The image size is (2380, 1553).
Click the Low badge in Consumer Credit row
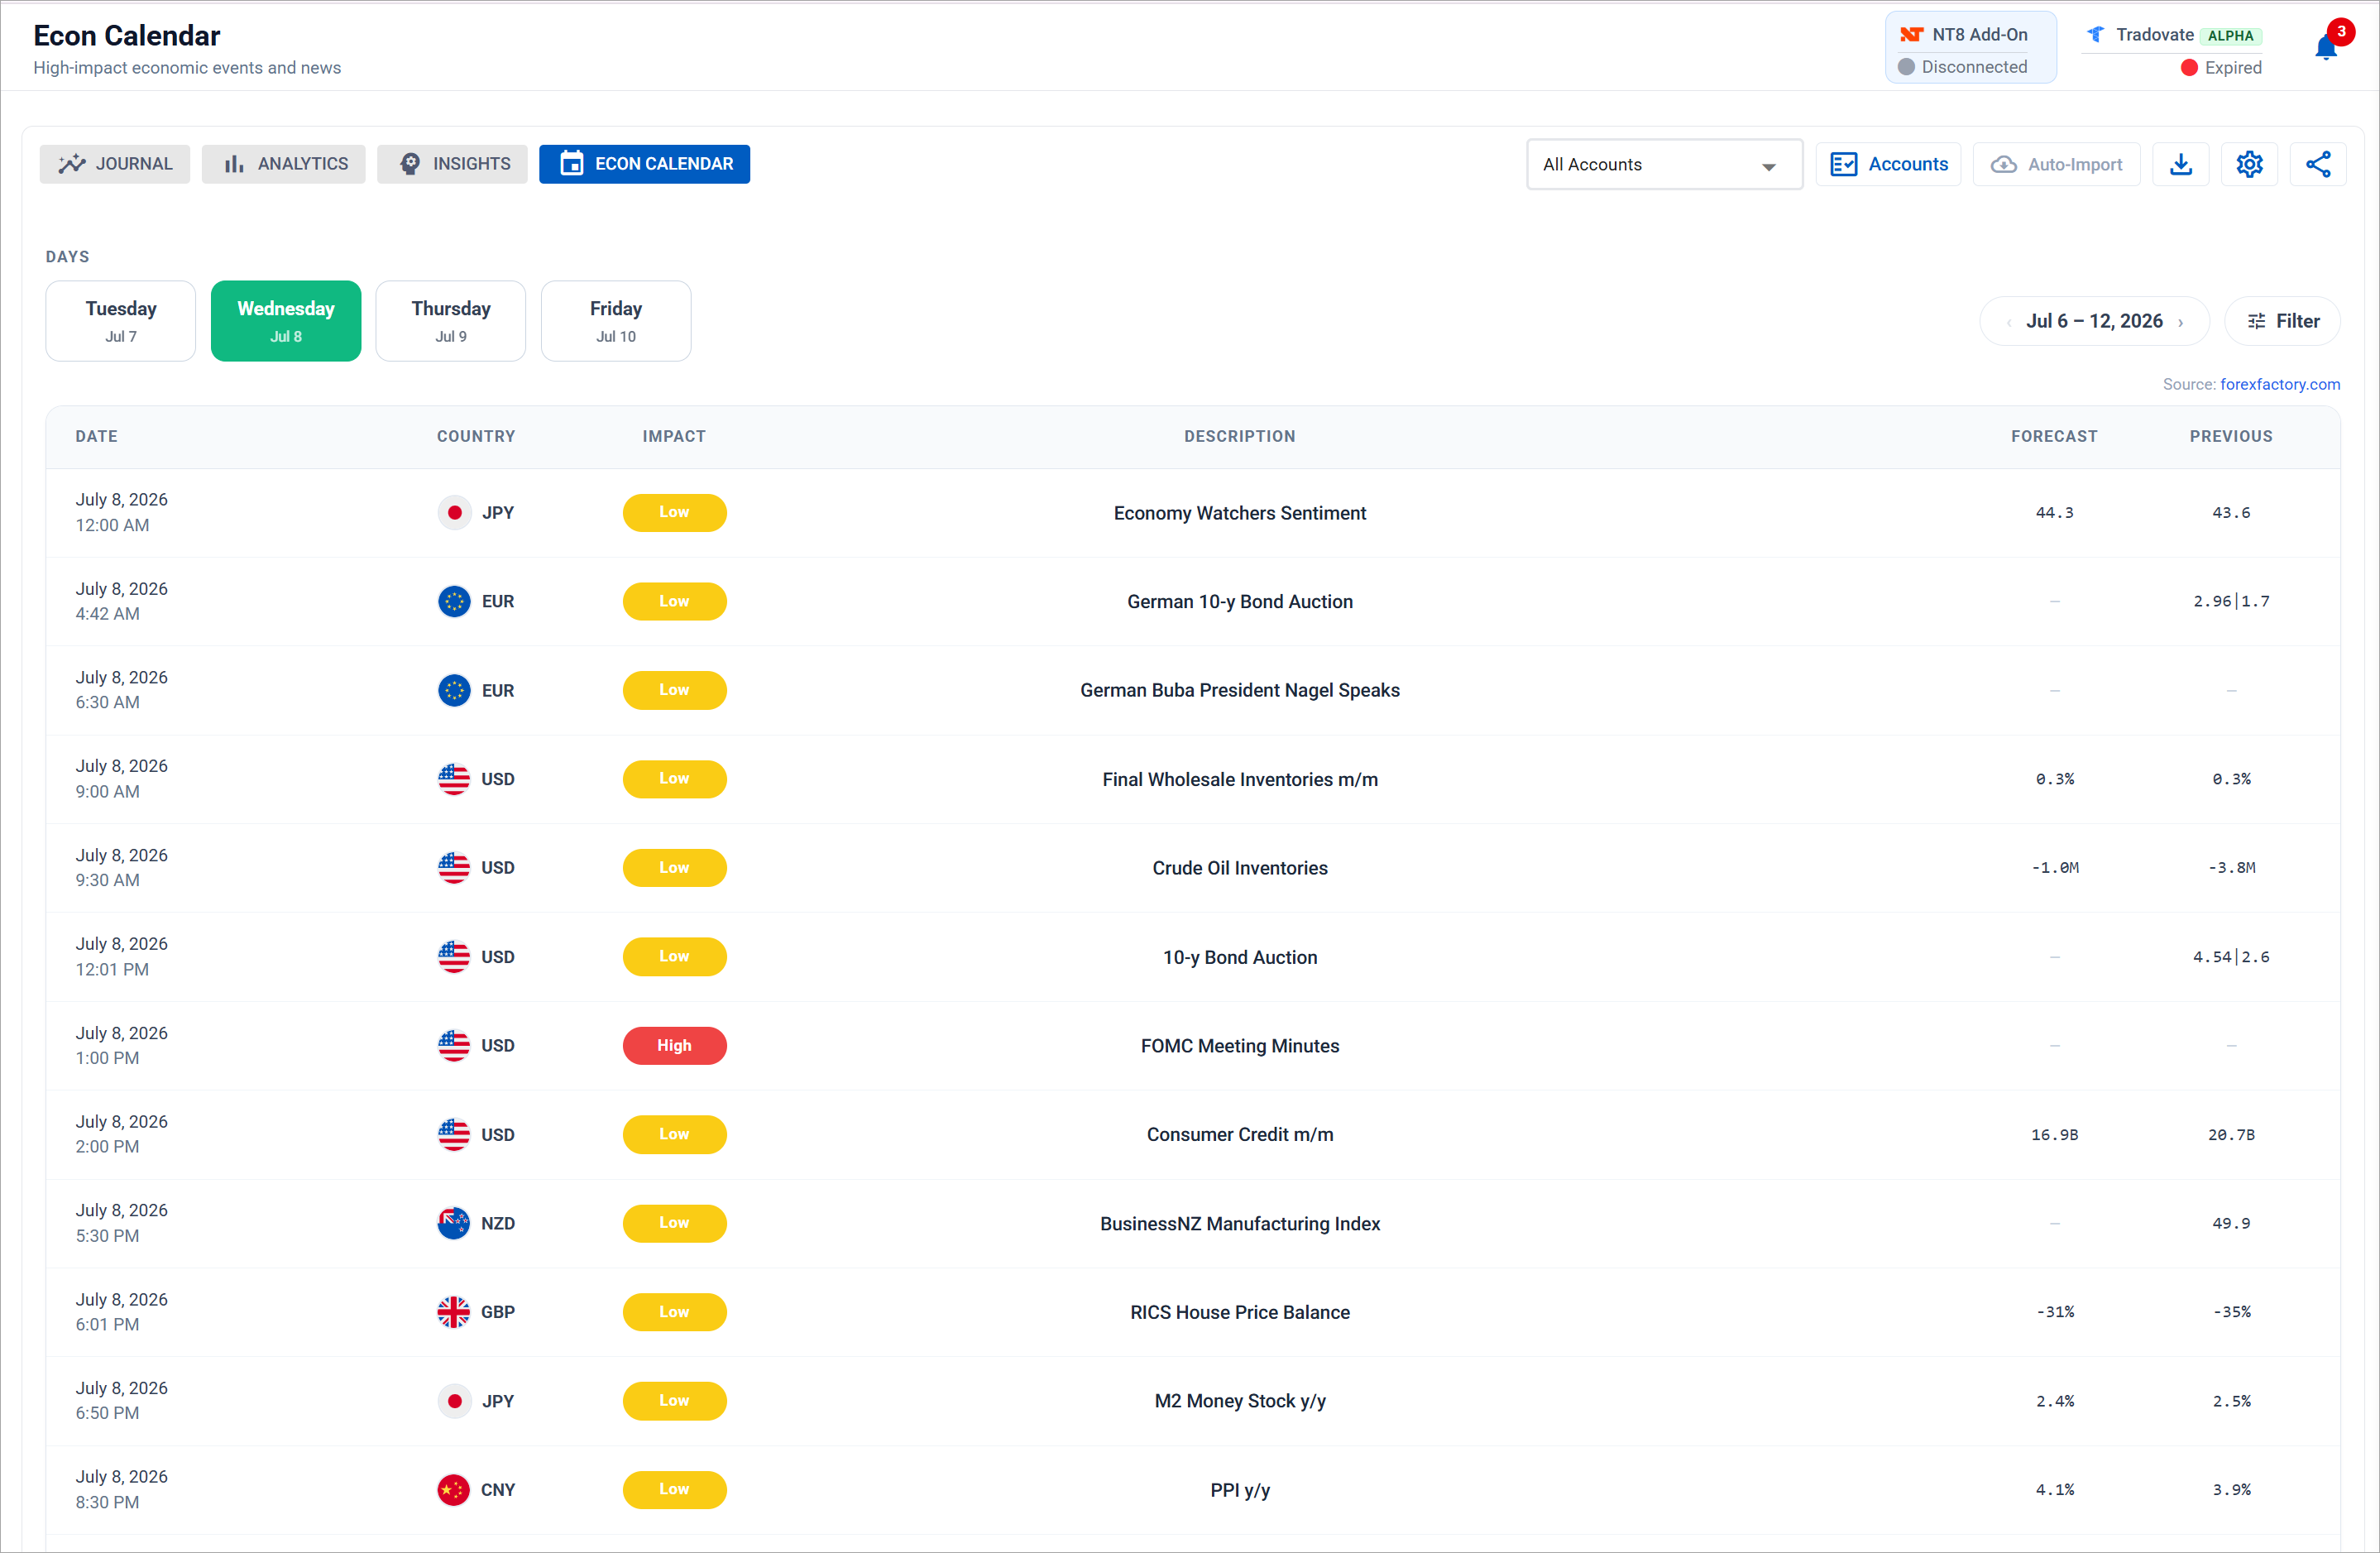coord(674,1135)
